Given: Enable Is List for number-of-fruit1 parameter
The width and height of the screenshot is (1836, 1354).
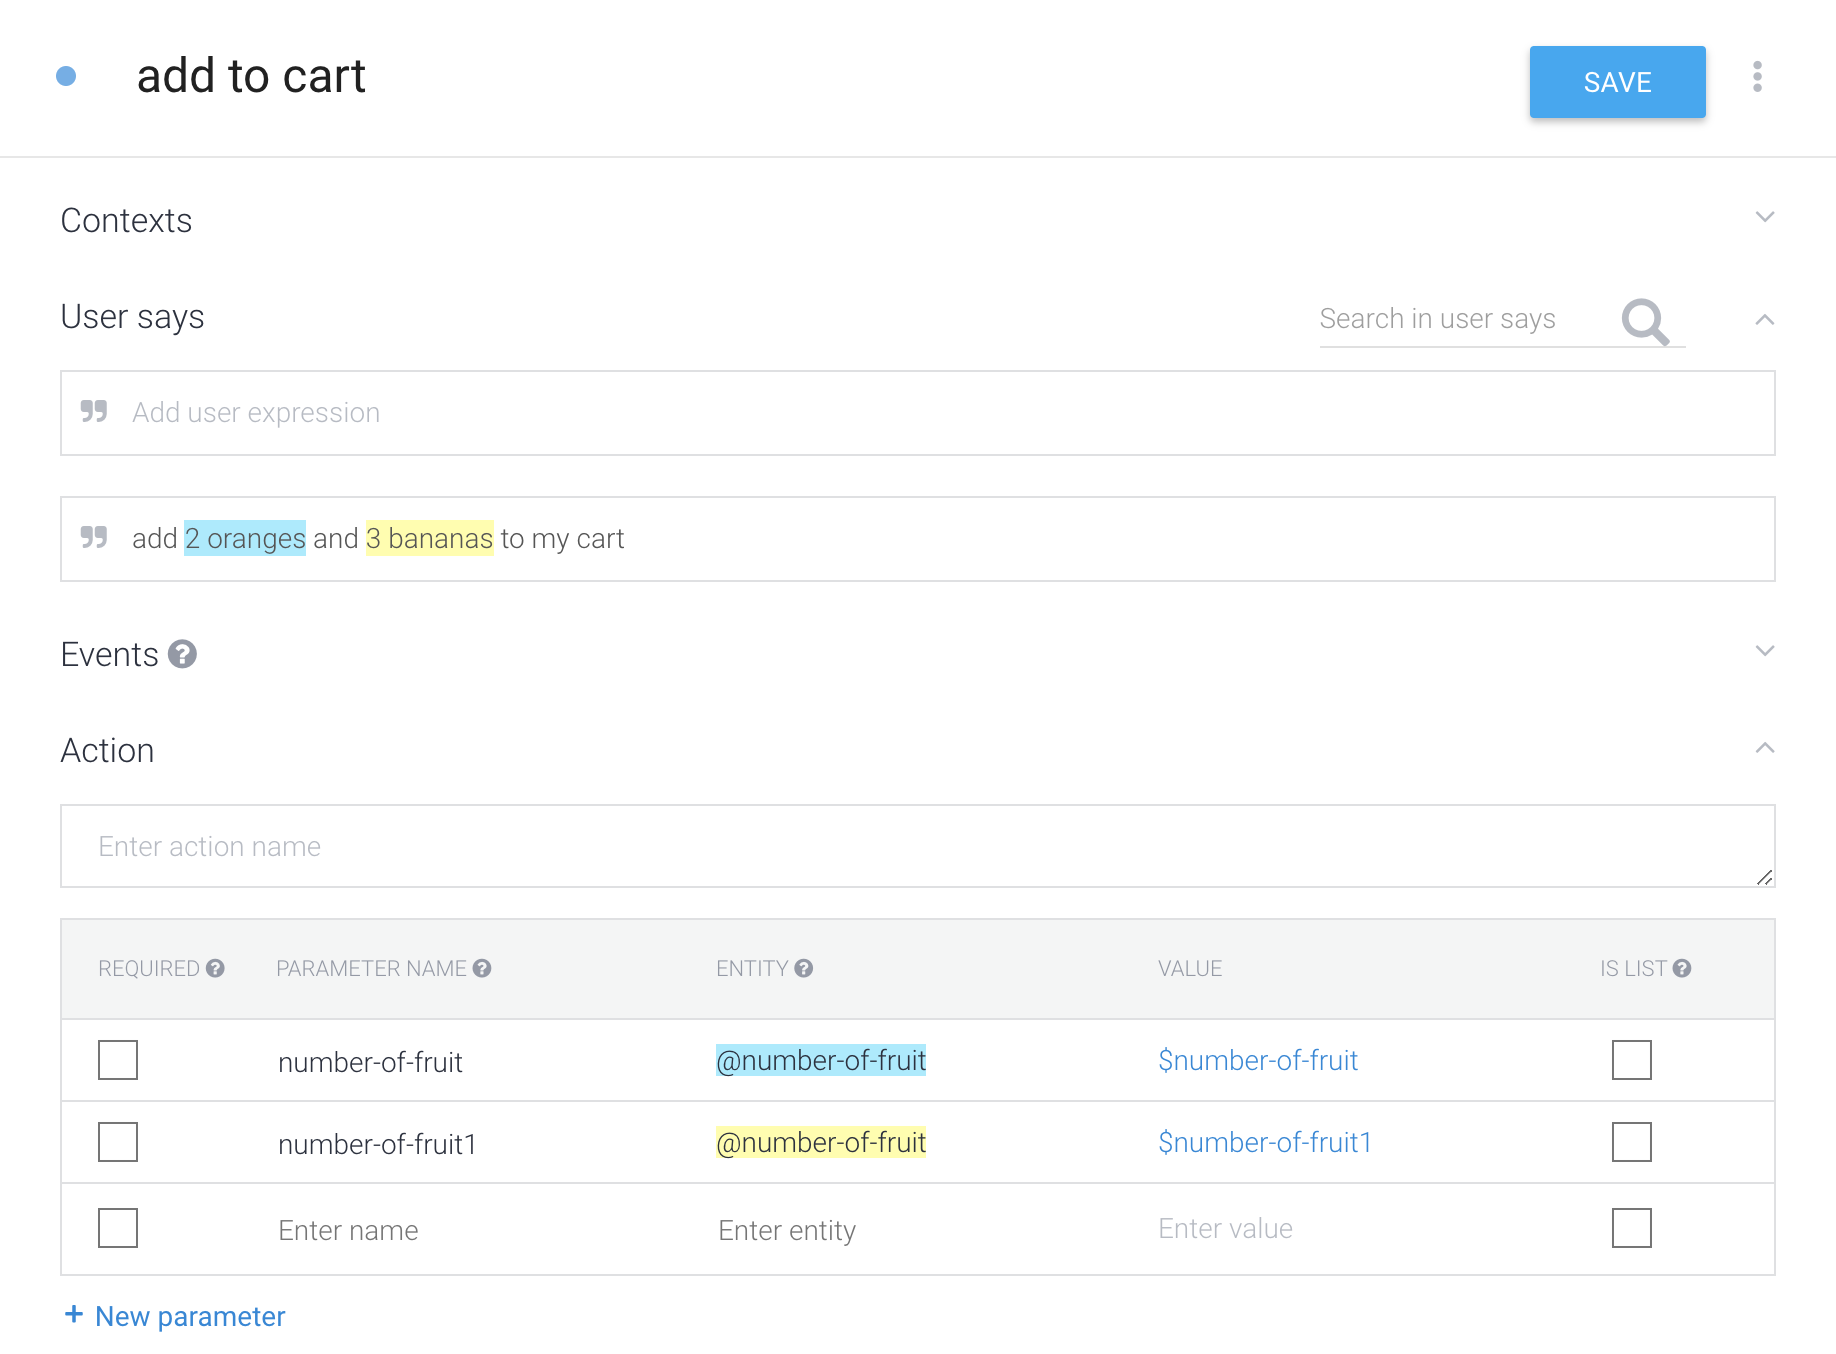Looking at the screenshot, I should pos(1631,1142).
